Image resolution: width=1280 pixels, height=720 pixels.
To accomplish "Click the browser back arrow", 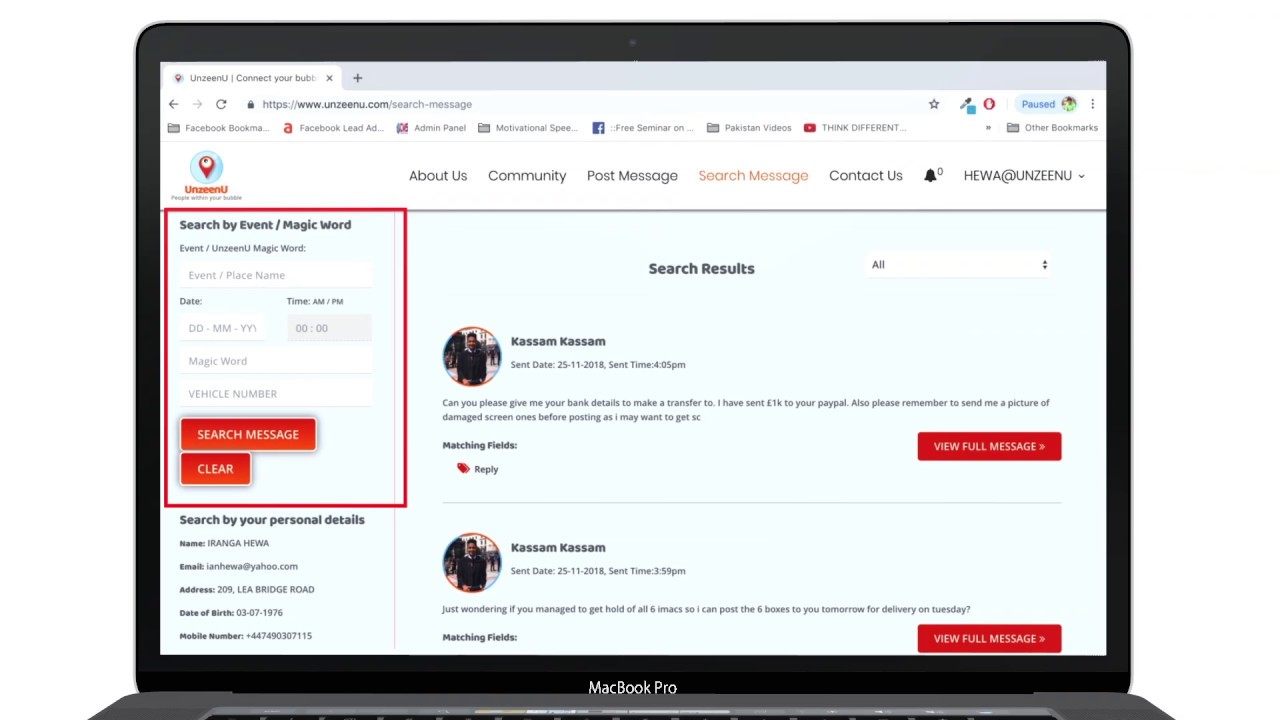I will 173,104.
